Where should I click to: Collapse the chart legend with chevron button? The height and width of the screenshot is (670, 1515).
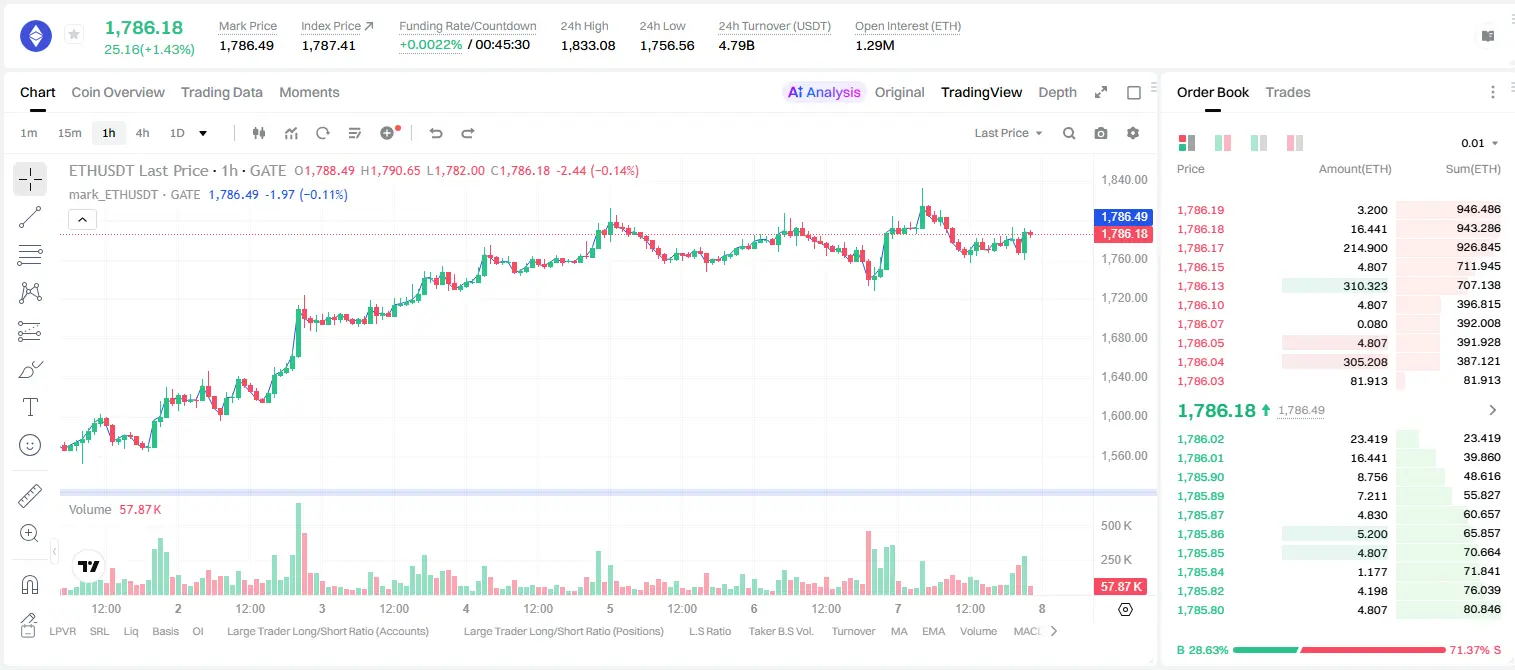pos(83,219)
